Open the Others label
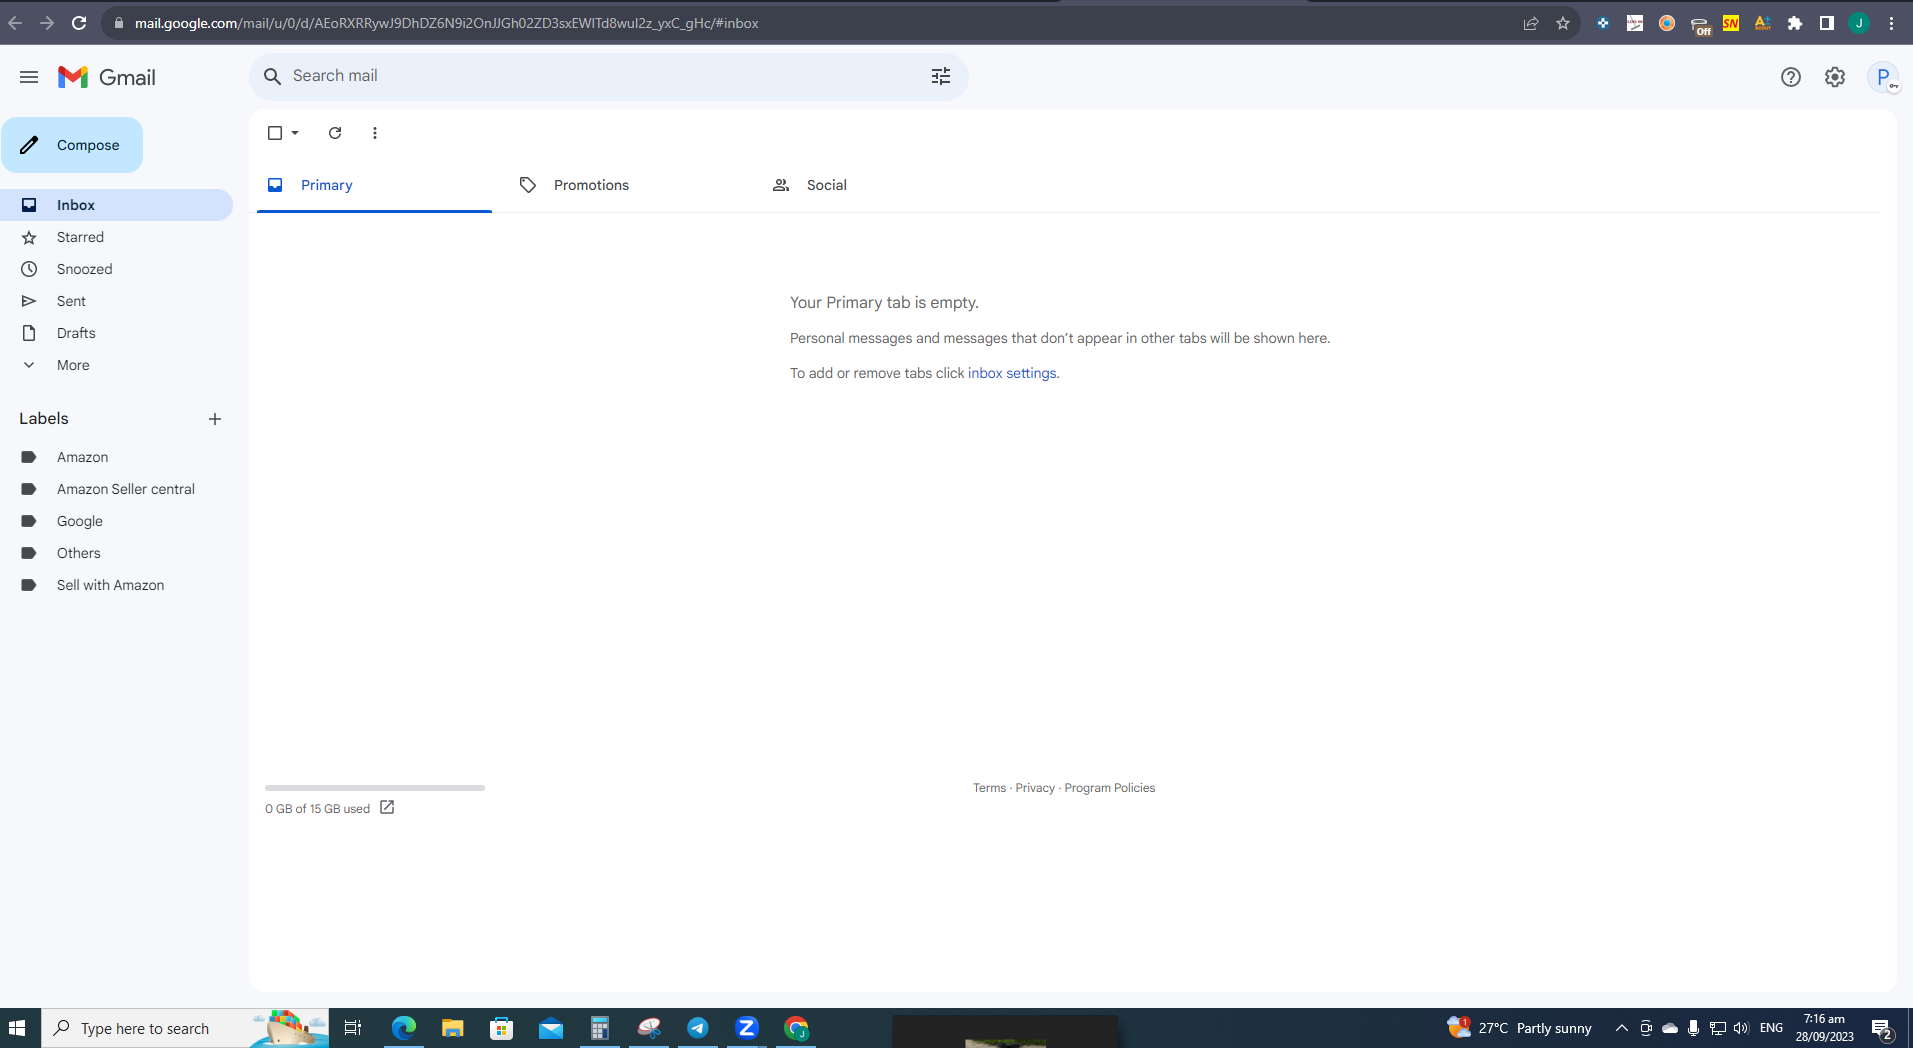 click(116, 553)
